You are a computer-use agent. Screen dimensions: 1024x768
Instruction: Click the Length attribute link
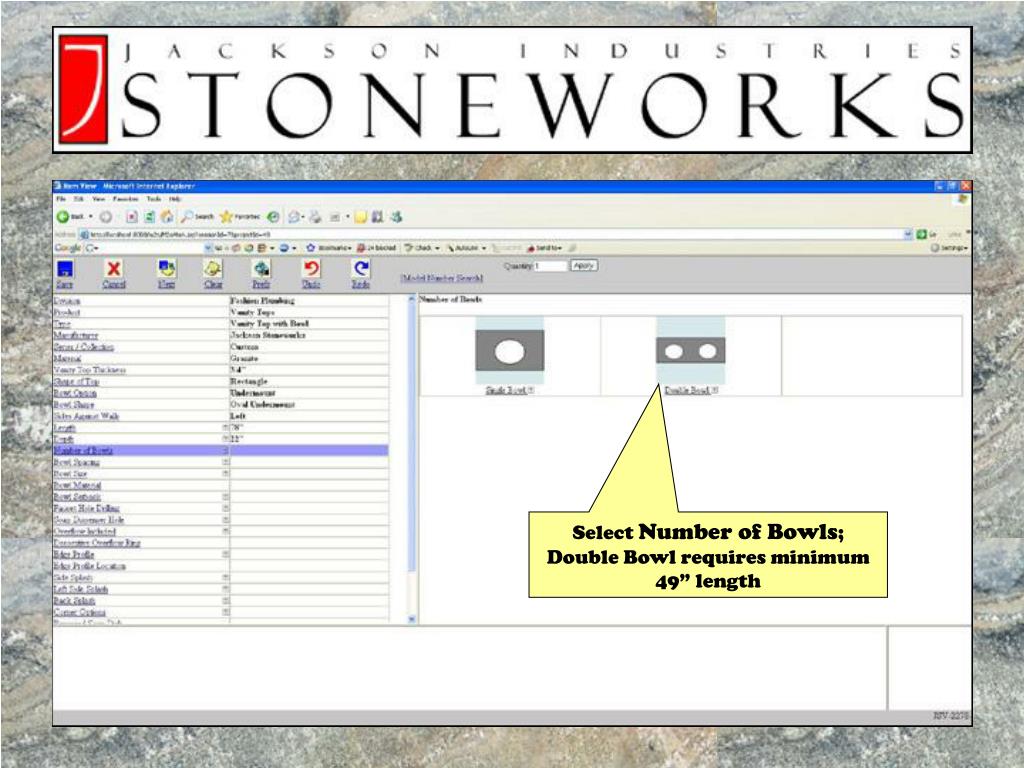65,428
